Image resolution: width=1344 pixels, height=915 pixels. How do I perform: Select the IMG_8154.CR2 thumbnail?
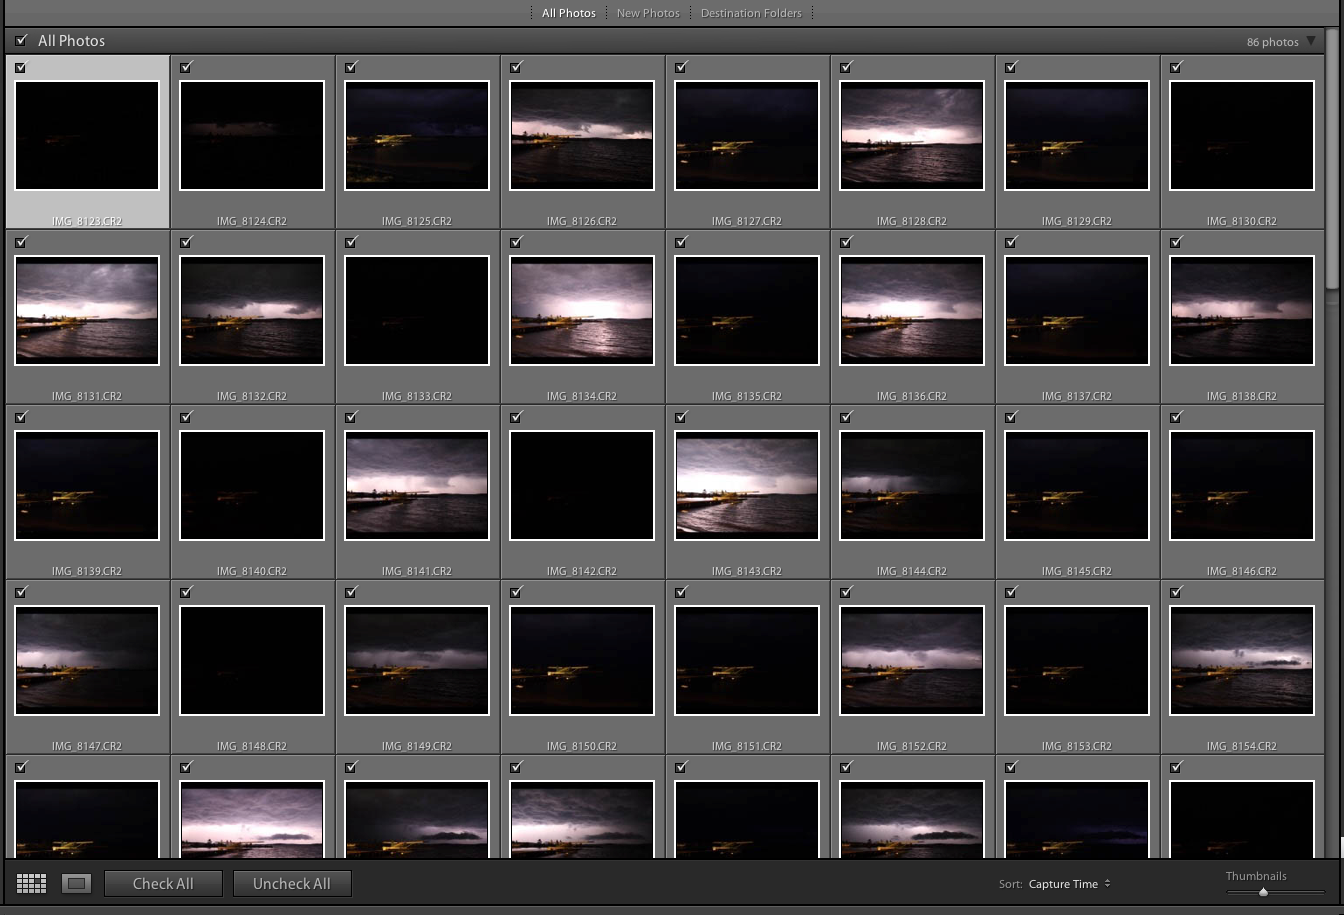click(x=1242, y=660)
